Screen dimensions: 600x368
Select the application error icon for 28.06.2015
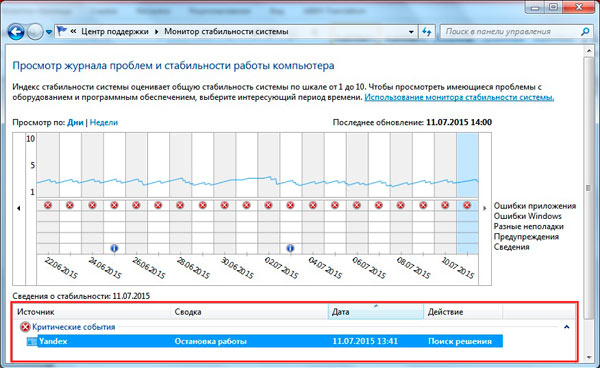[180, 205]
